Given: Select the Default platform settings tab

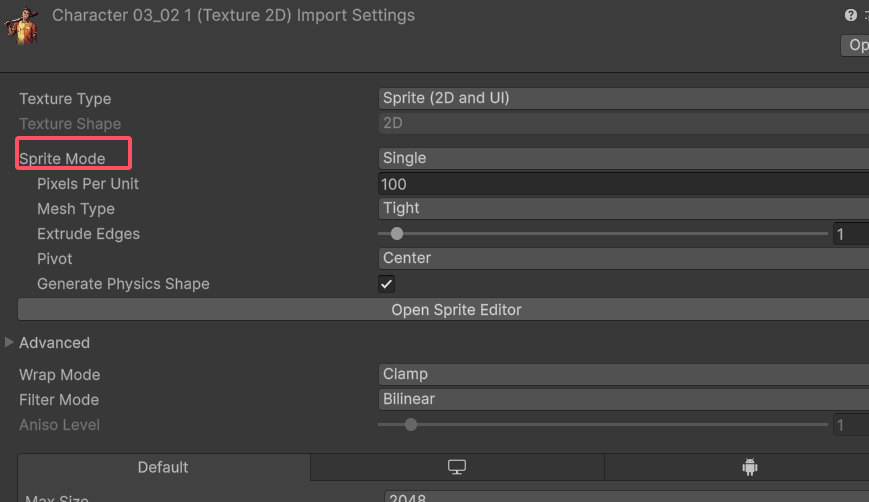Looking at the screenshot, I should click(x=163, y=467).
